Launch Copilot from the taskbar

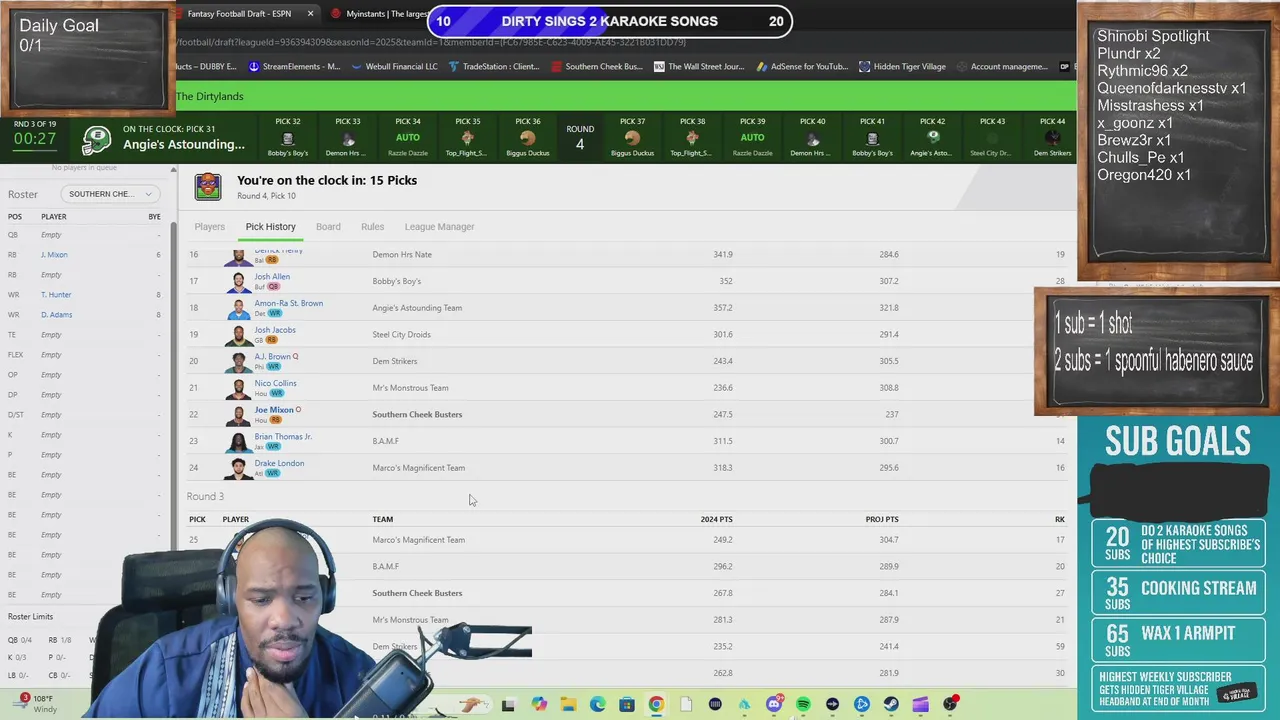[539, 705]
